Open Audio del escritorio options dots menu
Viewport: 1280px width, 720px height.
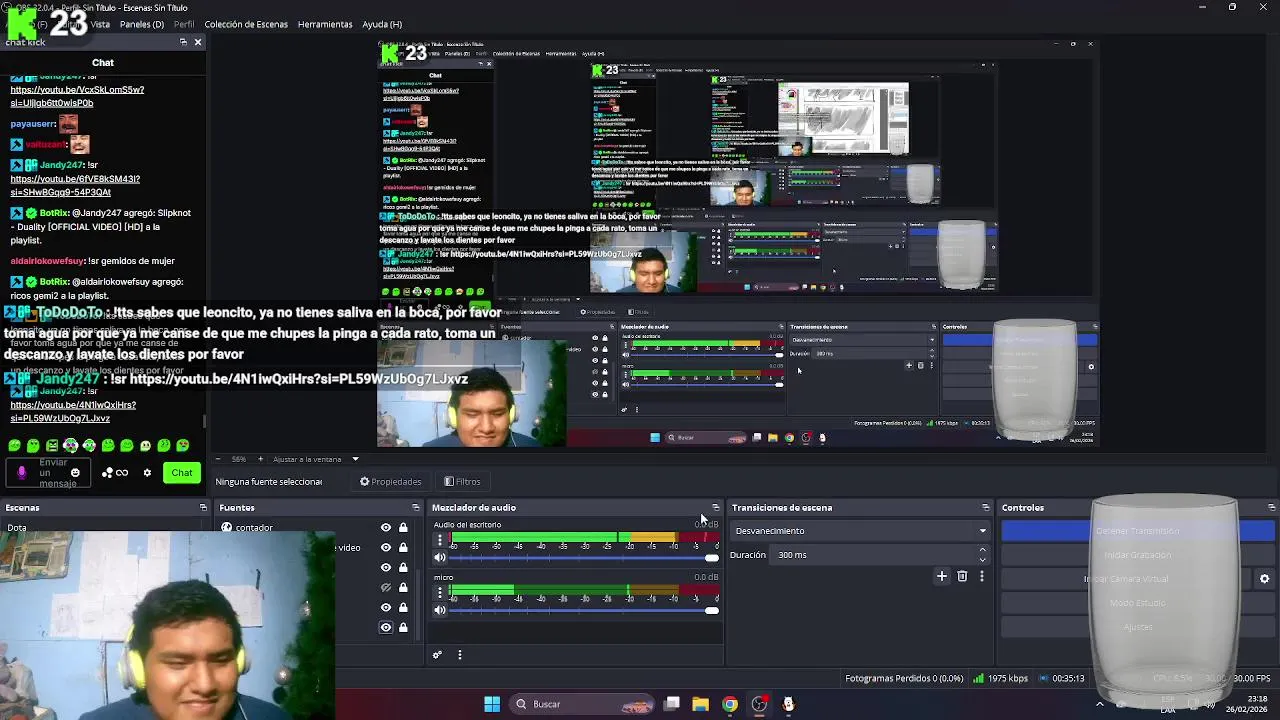point(439,540)
